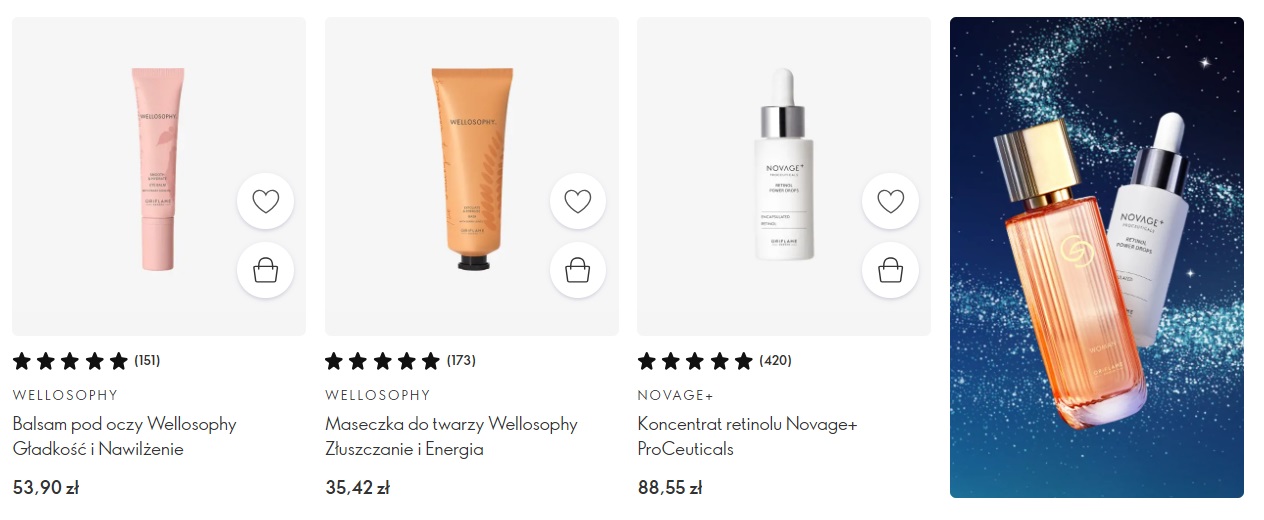Click the NOVAGE+ brand label
This screenshot has width=1264, height=520.
tap(676, 395)
